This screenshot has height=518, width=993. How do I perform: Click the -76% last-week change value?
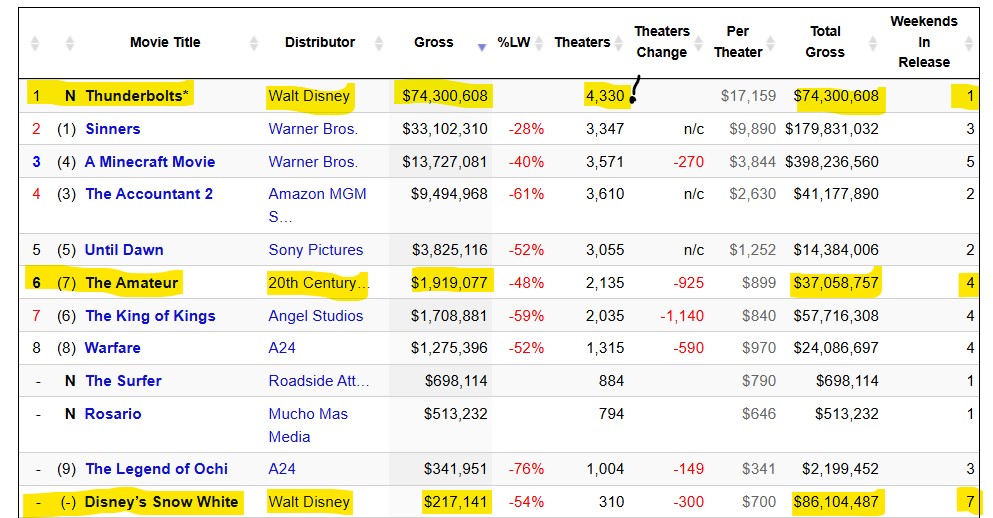click(x=526, y=469)
